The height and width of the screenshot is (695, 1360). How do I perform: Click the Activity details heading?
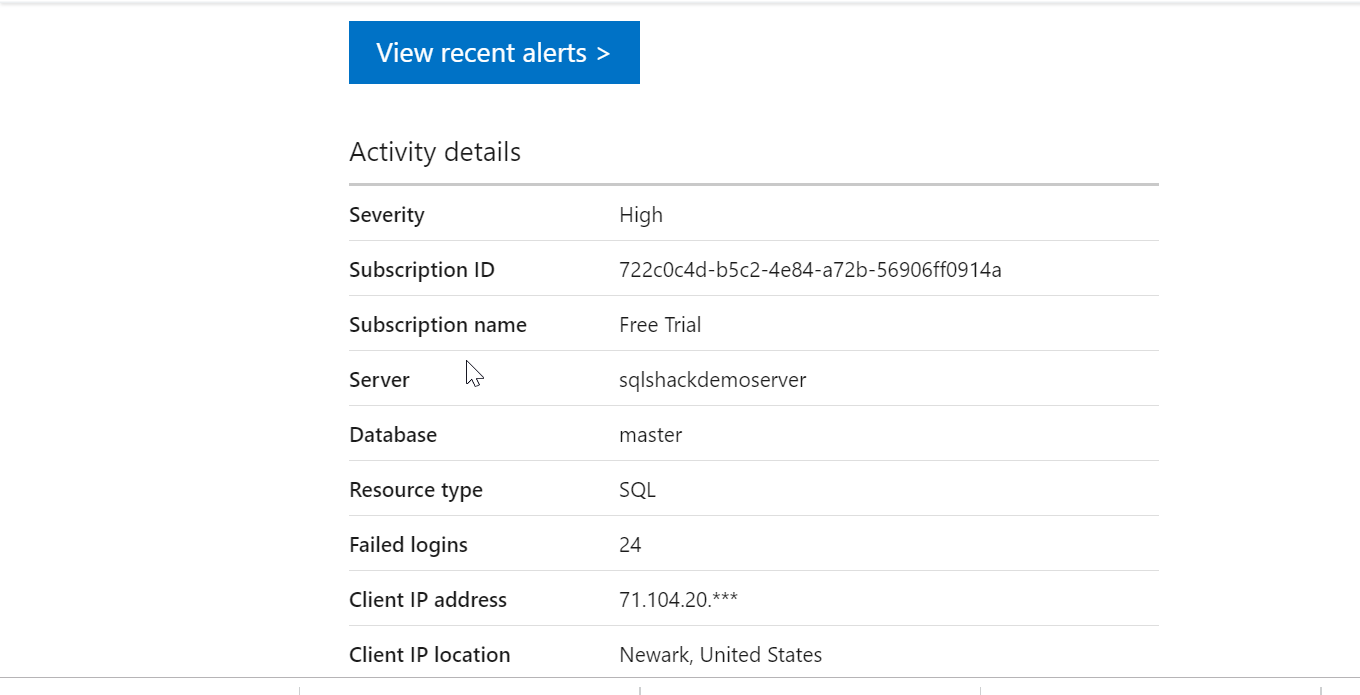point(435,152)
